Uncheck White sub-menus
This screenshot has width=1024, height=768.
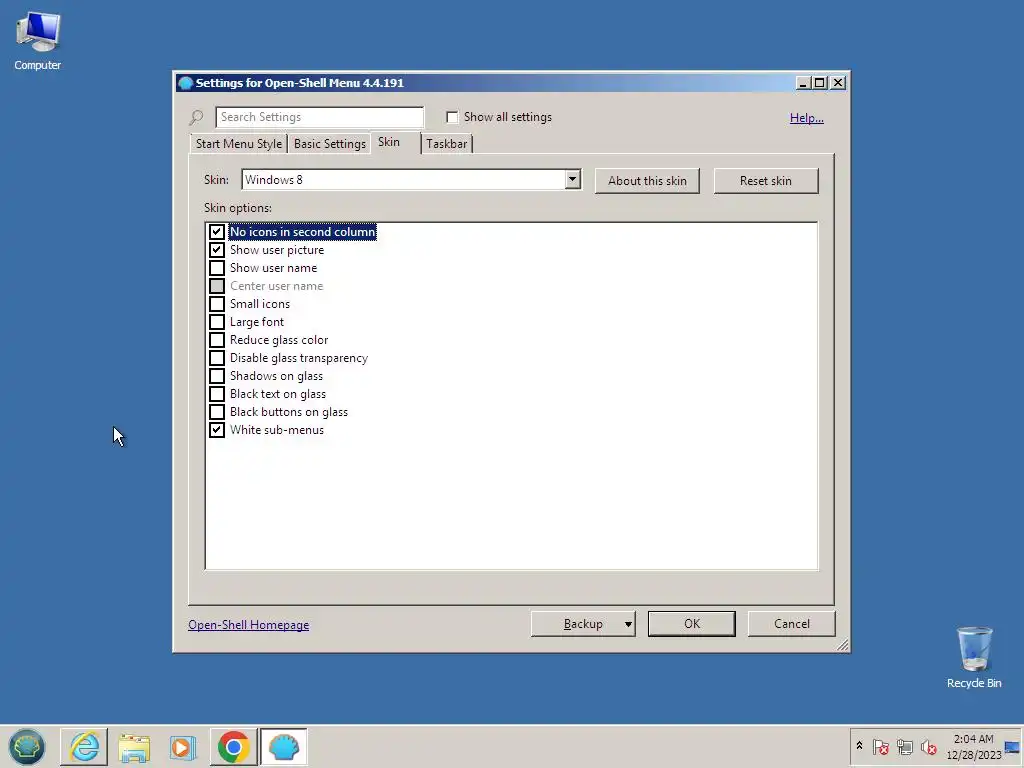217,430
